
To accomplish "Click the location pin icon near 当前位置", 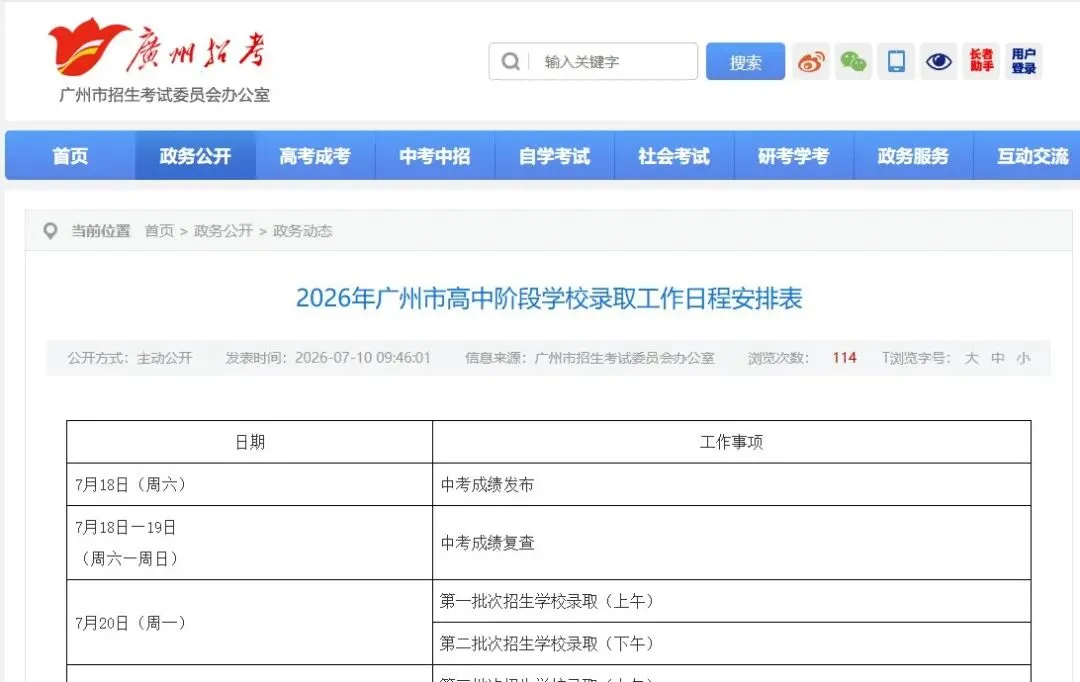I will point(50,231).
